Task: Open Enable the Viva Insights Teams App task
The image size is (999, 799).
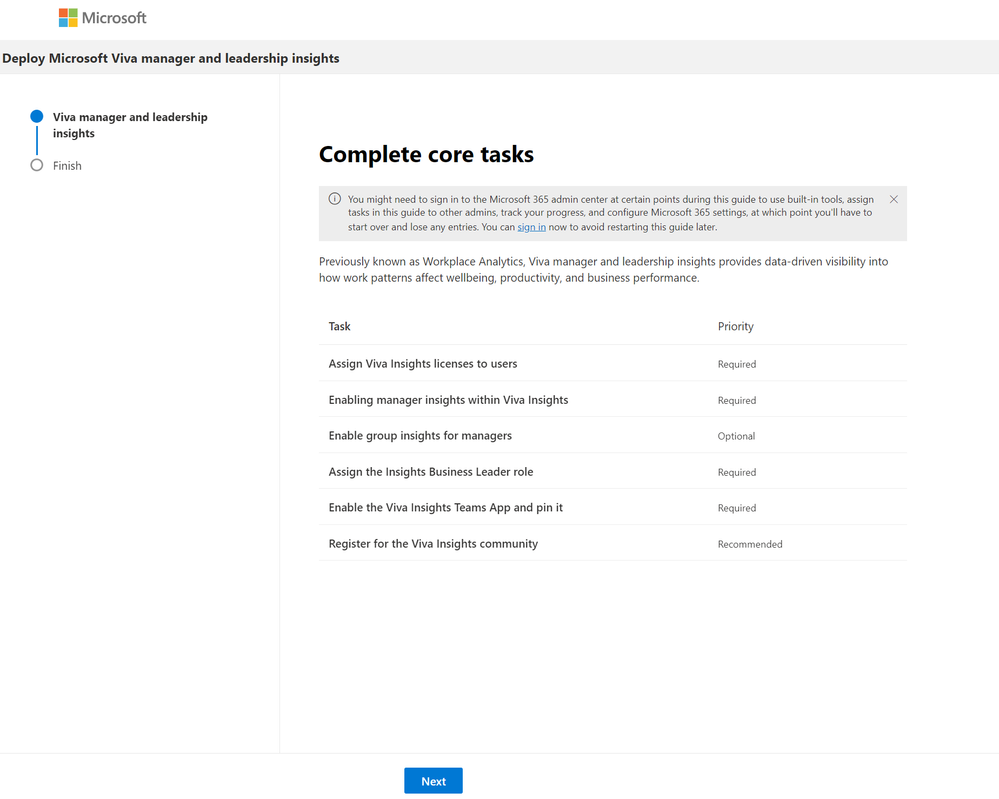Action: pyautogui.click(x=445, y=508)
